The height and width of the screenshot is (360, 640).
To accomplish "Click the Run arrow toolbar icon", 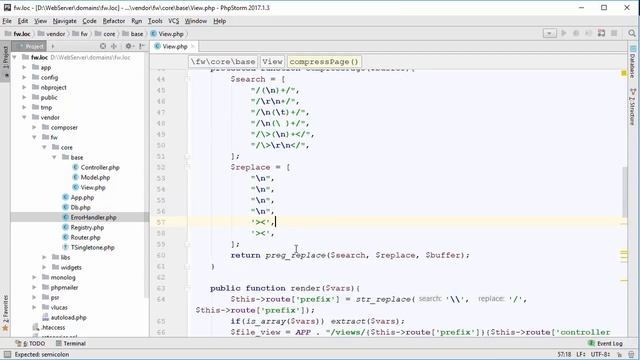I will pos(564,33).
